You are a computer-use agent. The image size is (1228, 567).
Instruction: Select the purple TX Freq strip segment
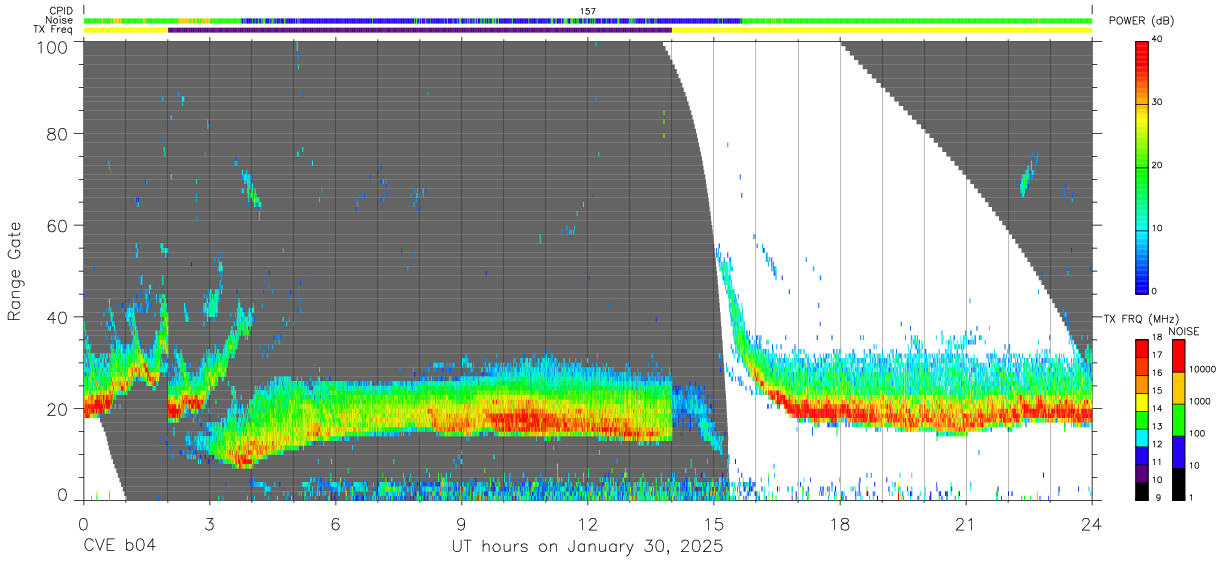click(420, 30)
